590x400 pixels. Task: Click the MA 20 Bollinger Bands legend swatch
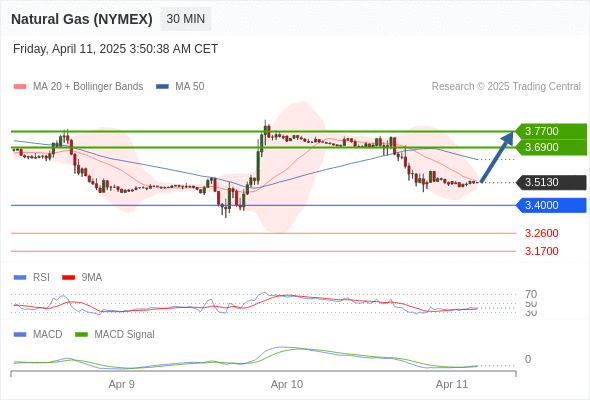click(20, 87)
